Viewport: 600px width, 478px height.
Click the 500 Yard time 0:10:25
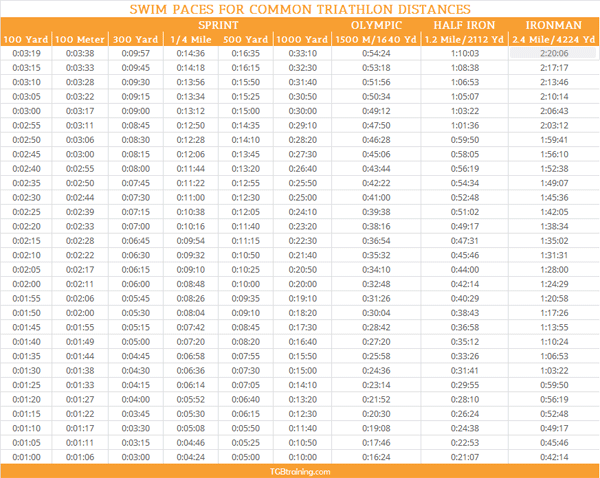(x=245, y=269)
